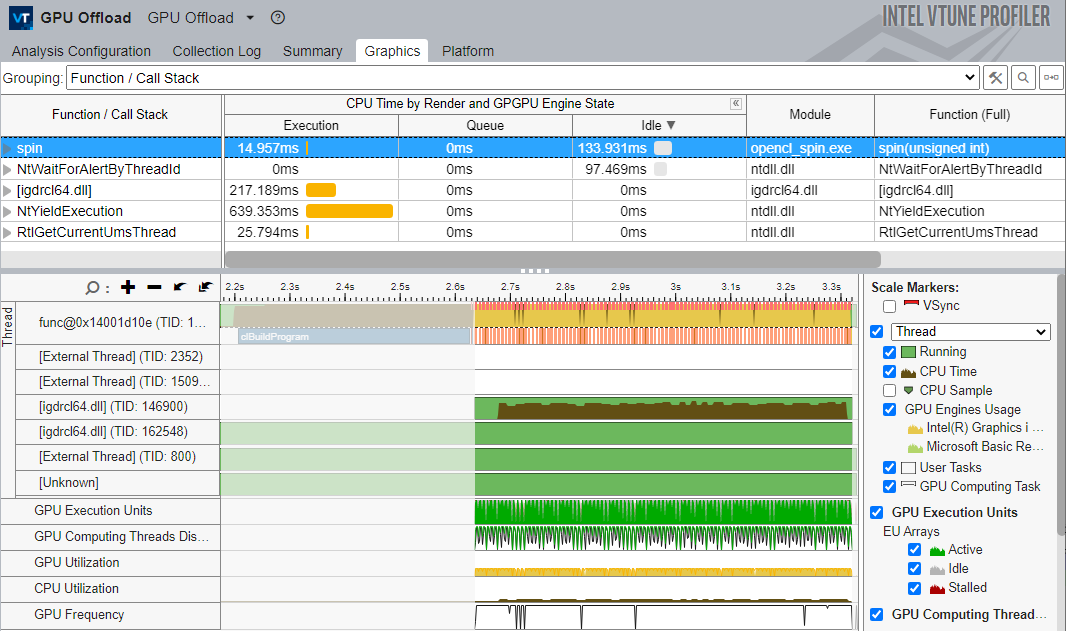Image resolution: width=1066 pixels, height=631 pixels.
Task: Open the help question mark icon
Action: click(x=278, y=18)
